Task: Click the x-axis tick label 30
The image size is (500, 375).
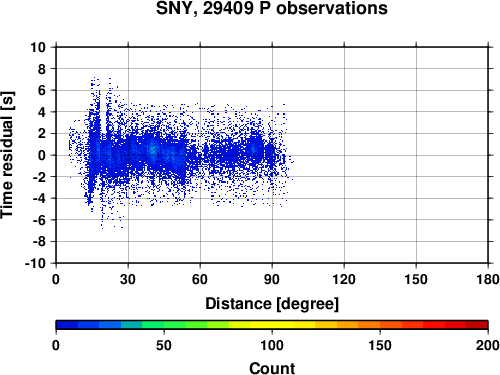Action: (x=128, y=279)
